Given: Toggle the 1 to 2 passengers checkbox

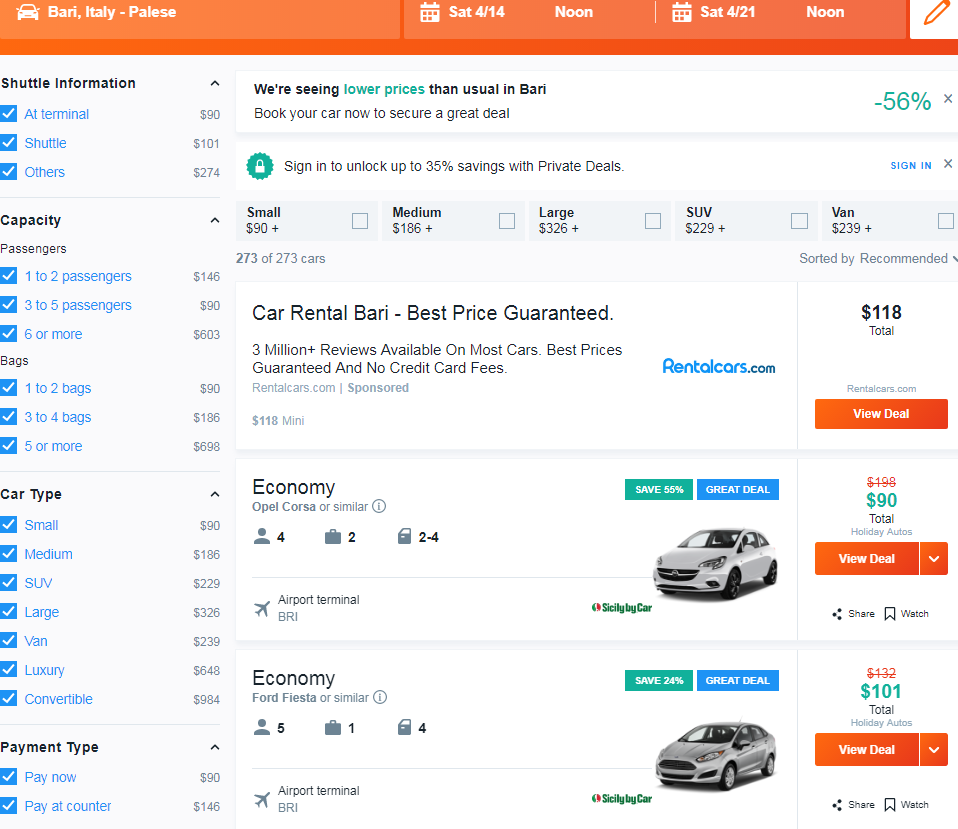Looking at the screenshot, I should click(9, 276).
